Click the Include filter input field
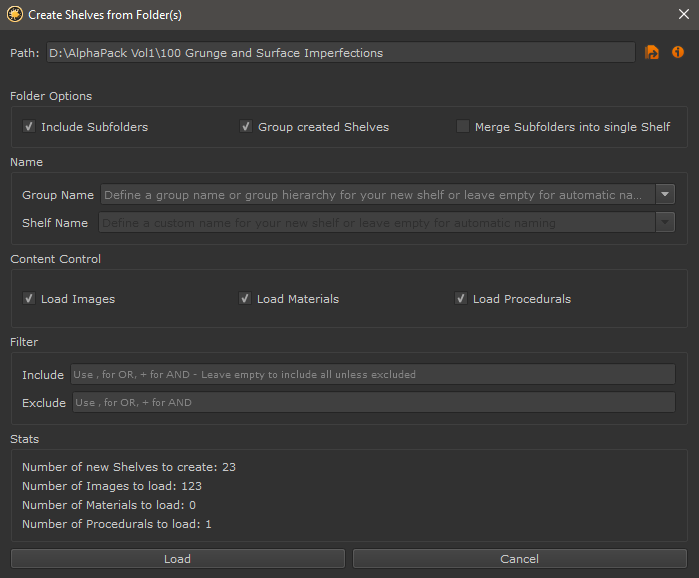The width and height of the screenshot is (699, 578). (372, 374)
